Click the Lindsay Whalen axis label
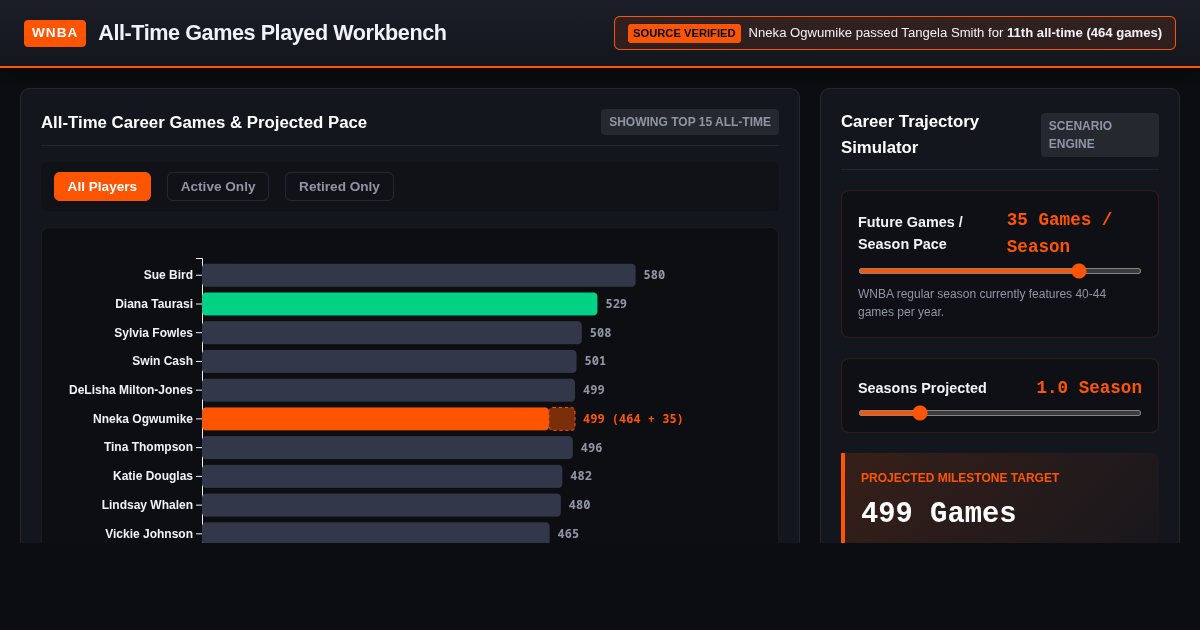This screenshot has width=1200, height=630. pyautogui.click(x=147, y=505)
